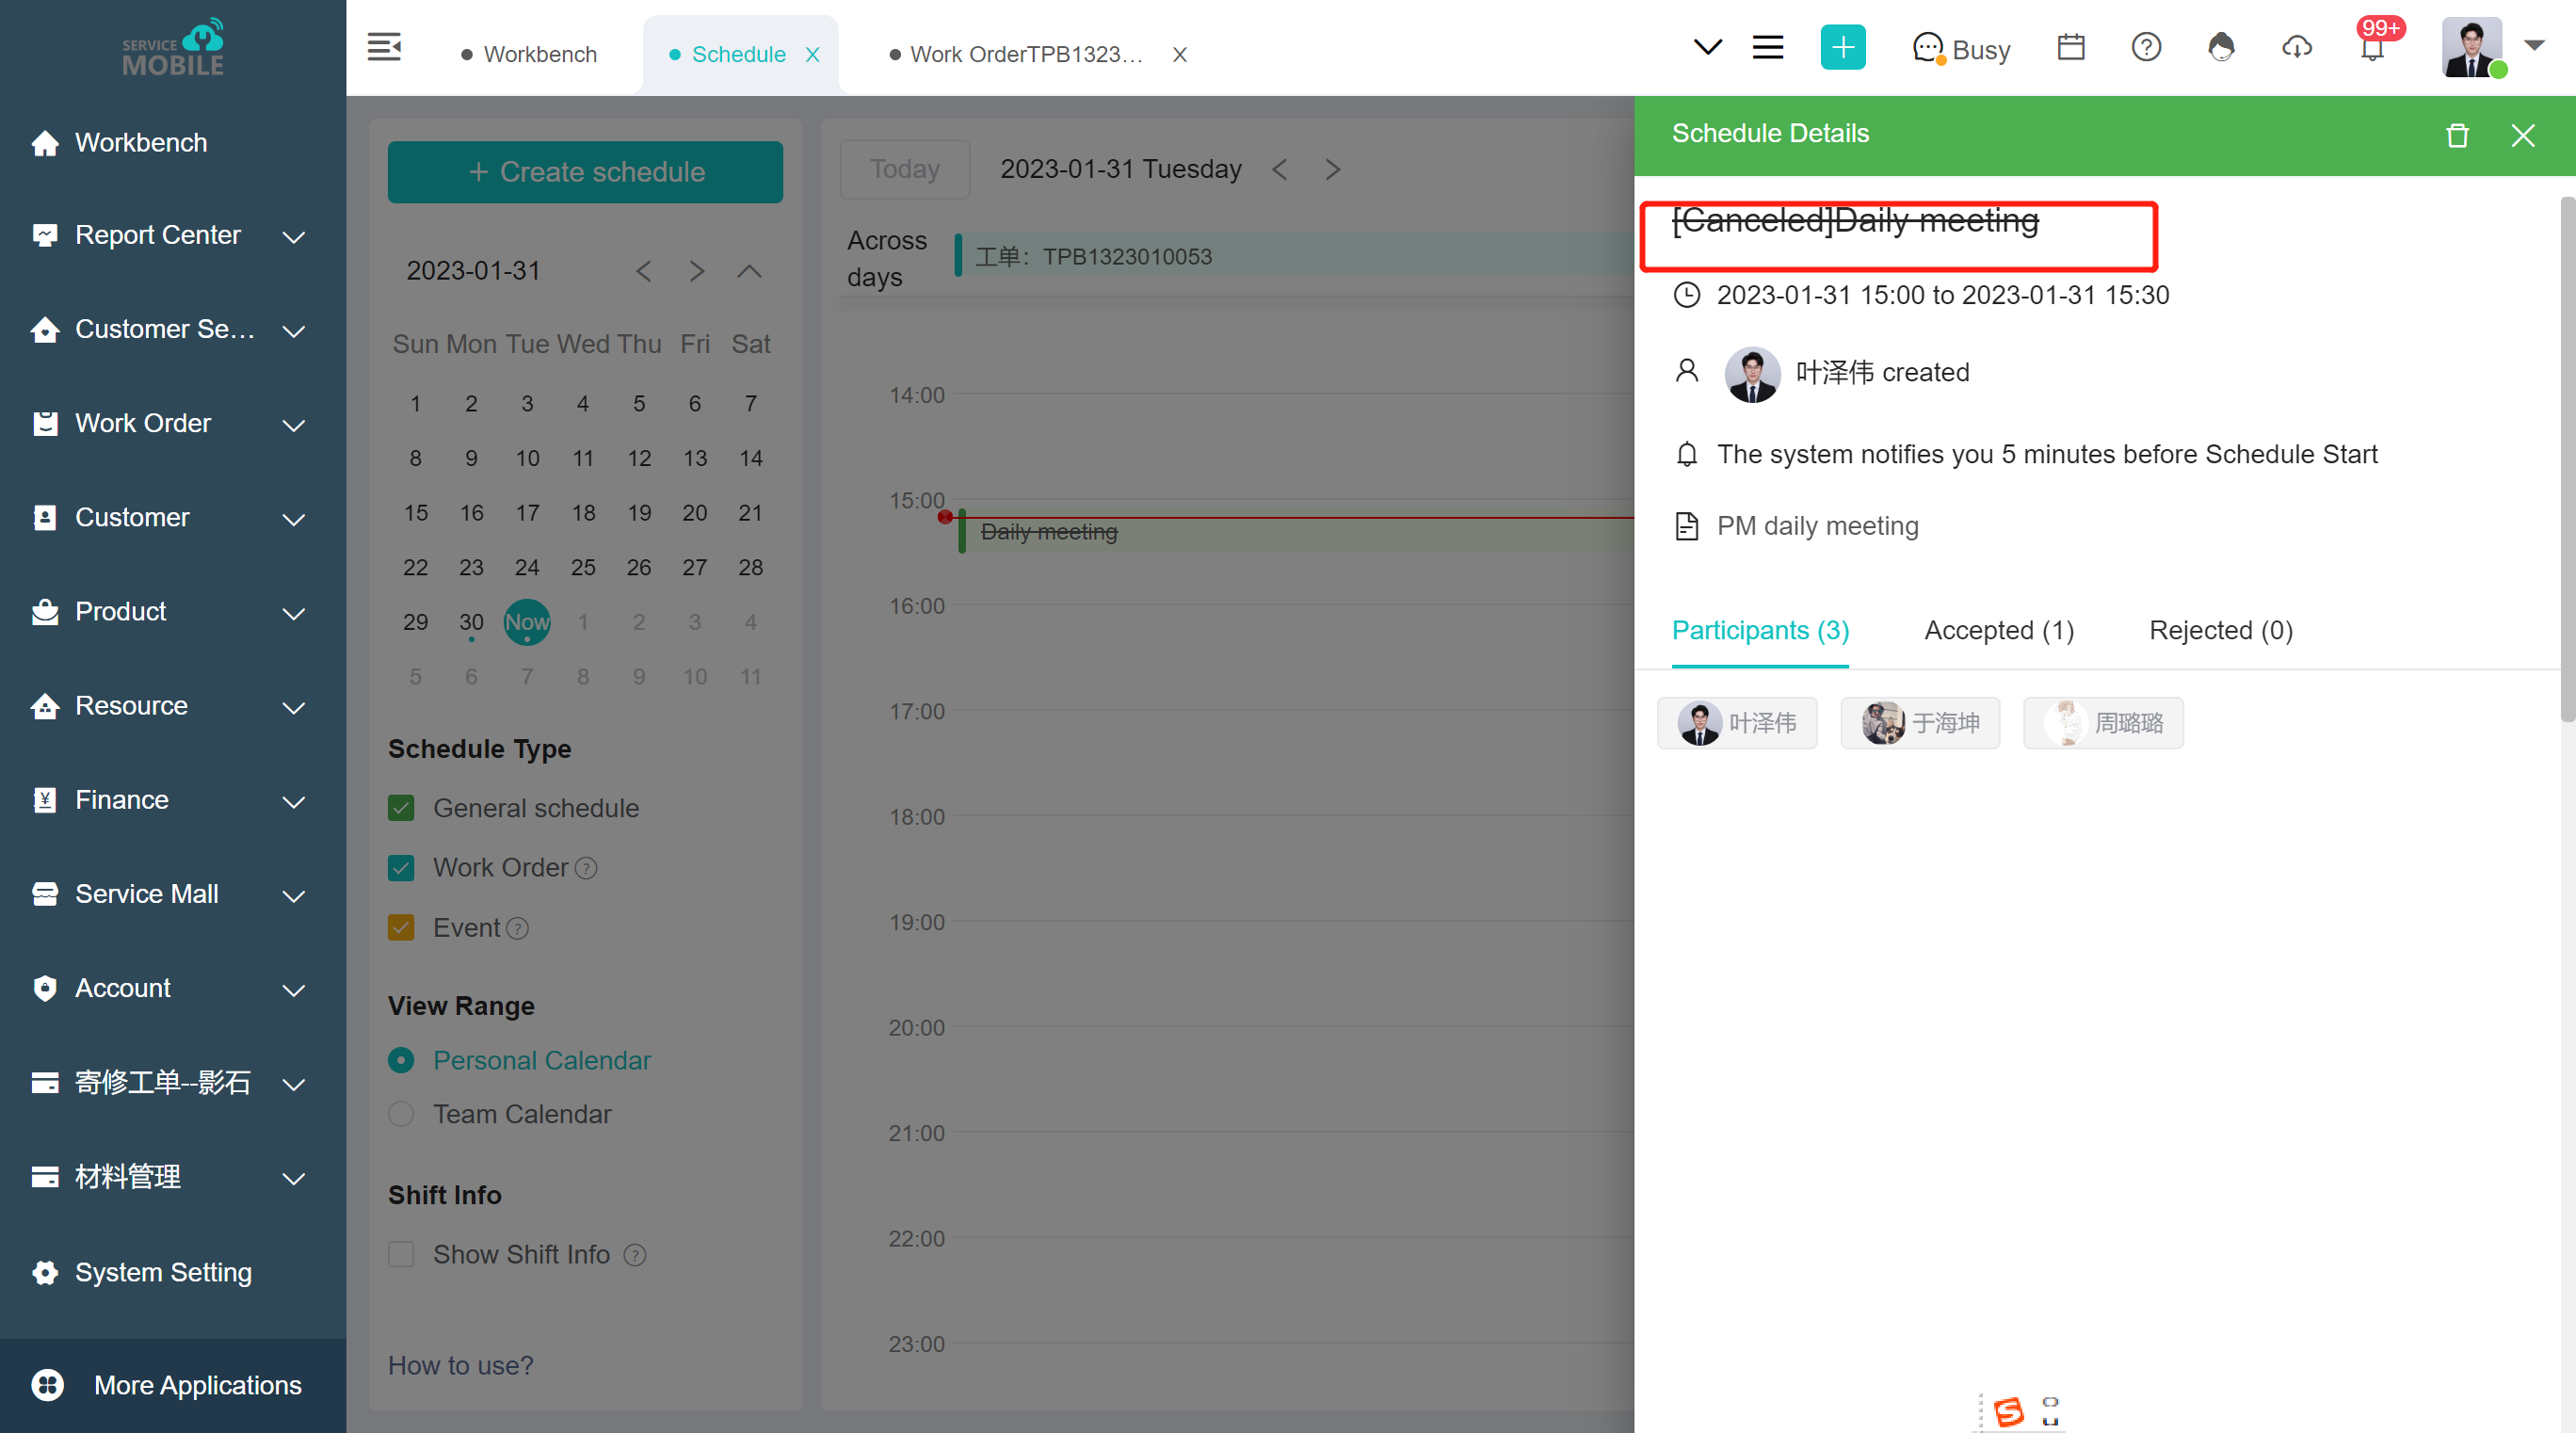Open the How to use? link
Viewport: 2576px width, 1433px height.
pyautogui.click(x=461, y=1365)
